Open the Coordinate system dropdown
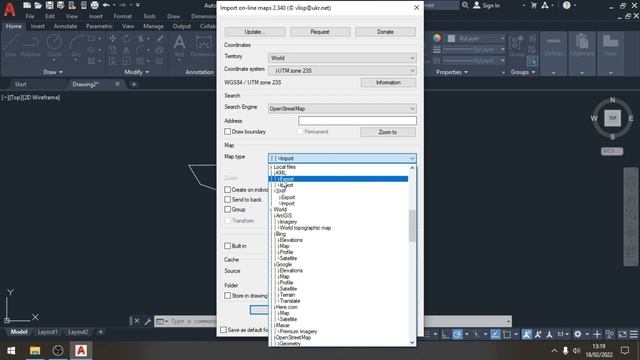Screen dimensions: 640x360 click(x=342, y=71)
